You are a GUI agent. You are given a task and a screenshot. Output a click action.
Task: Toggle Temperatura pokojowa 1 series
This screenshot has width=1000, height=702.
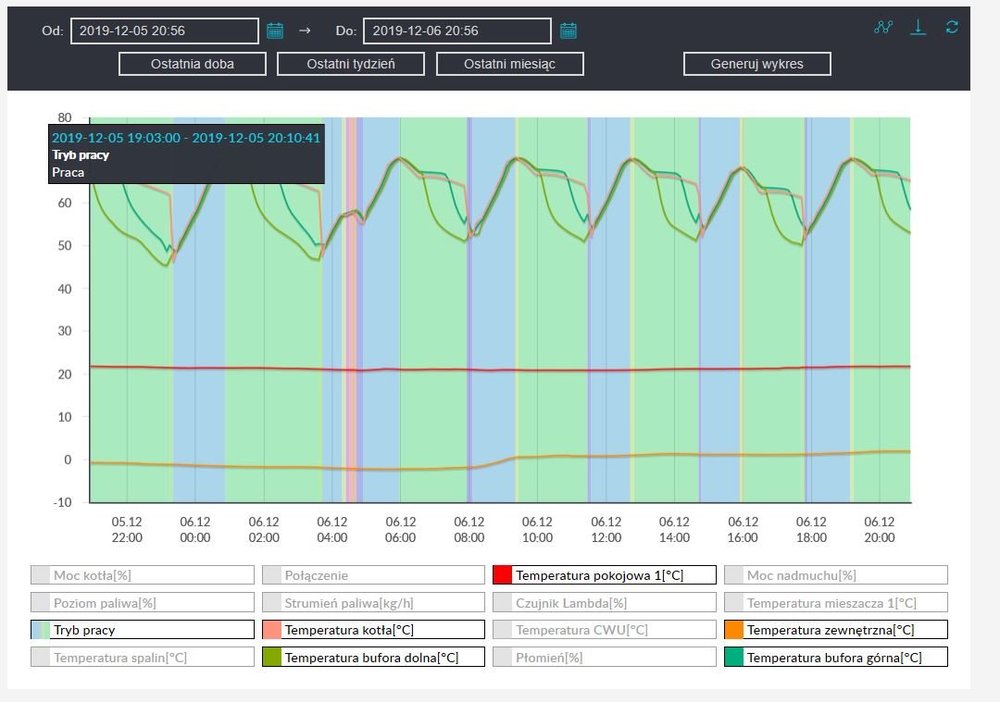pyautogui.click(x=604, y=575)
